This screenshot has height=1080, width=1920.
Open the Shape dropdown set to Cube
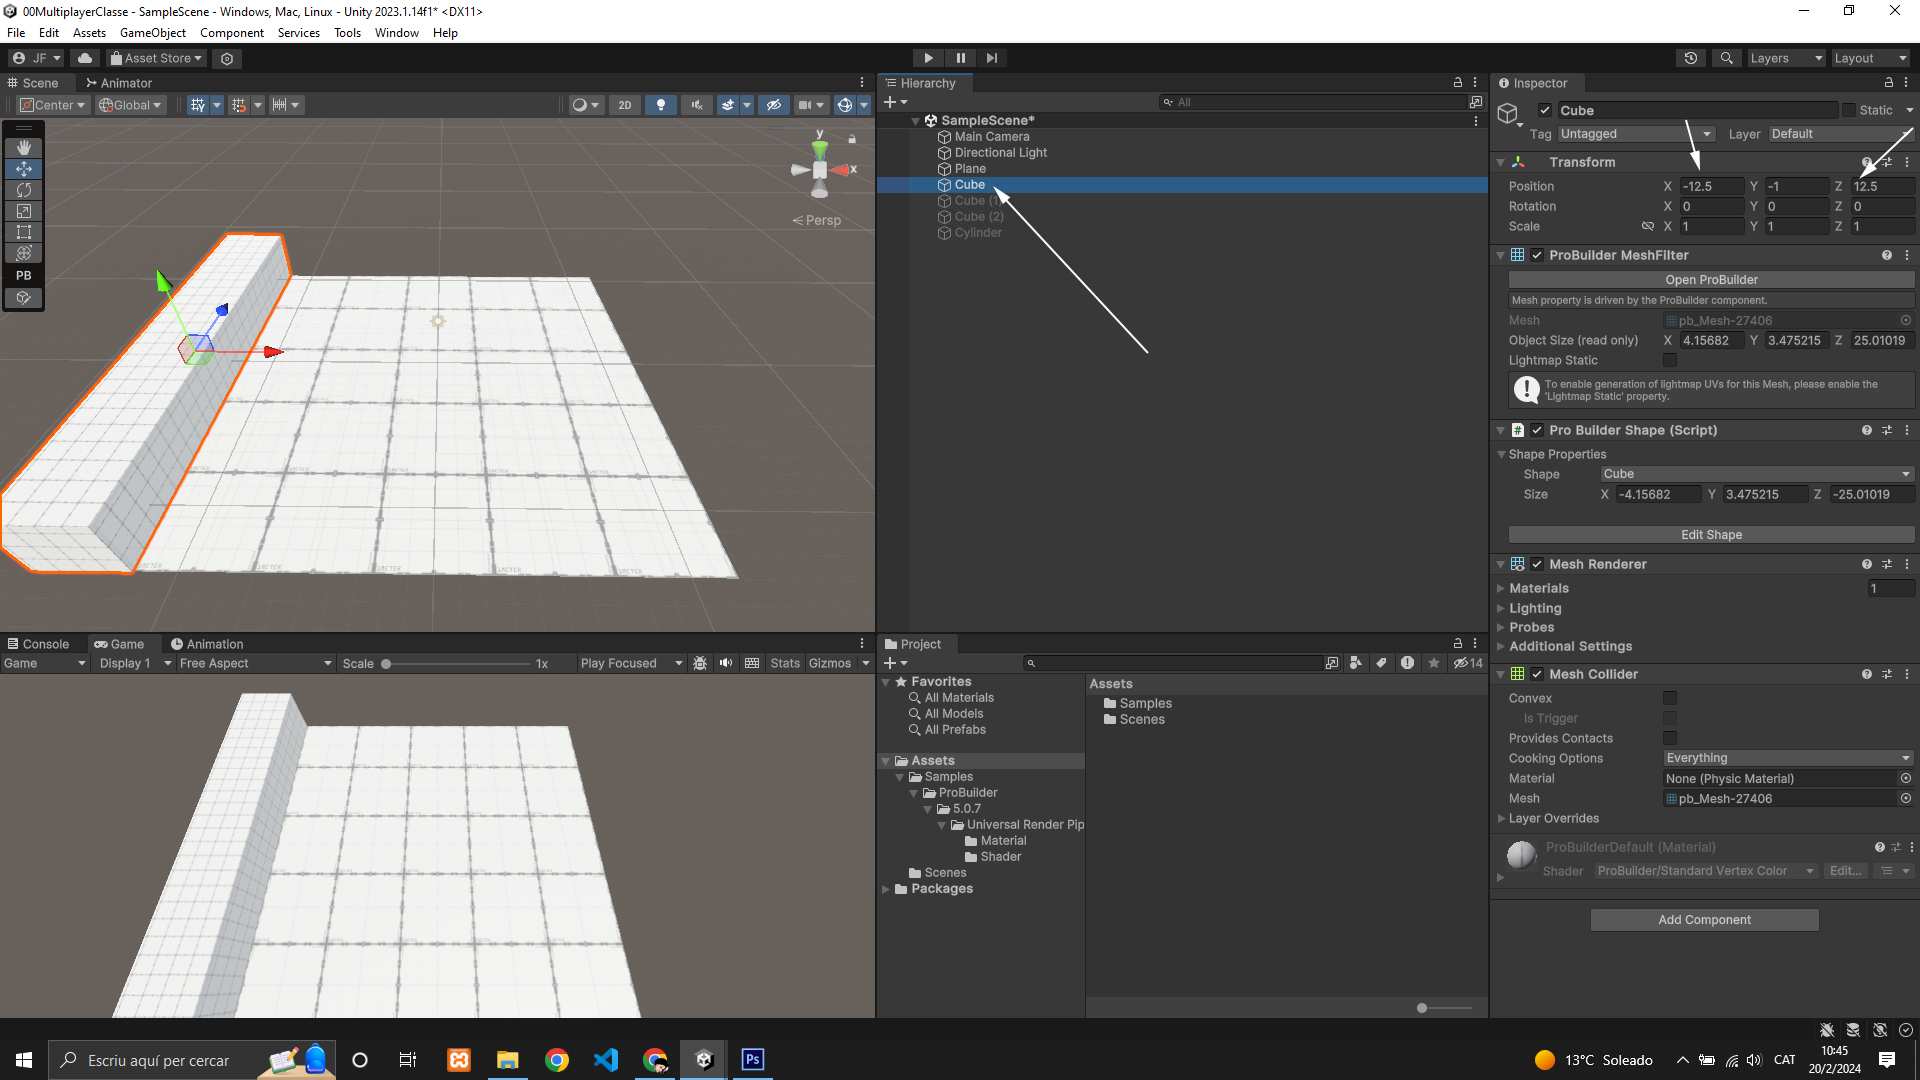(1756, 474)
